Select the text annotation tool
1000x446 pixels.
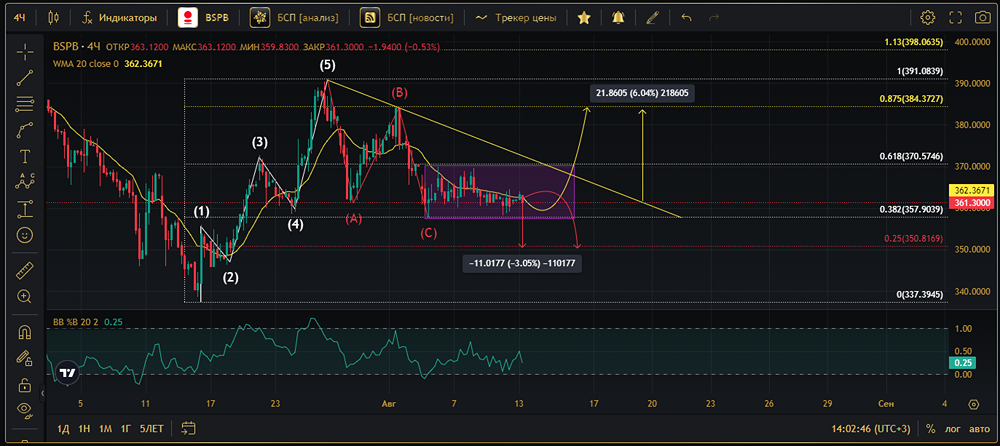click(24, 156)
